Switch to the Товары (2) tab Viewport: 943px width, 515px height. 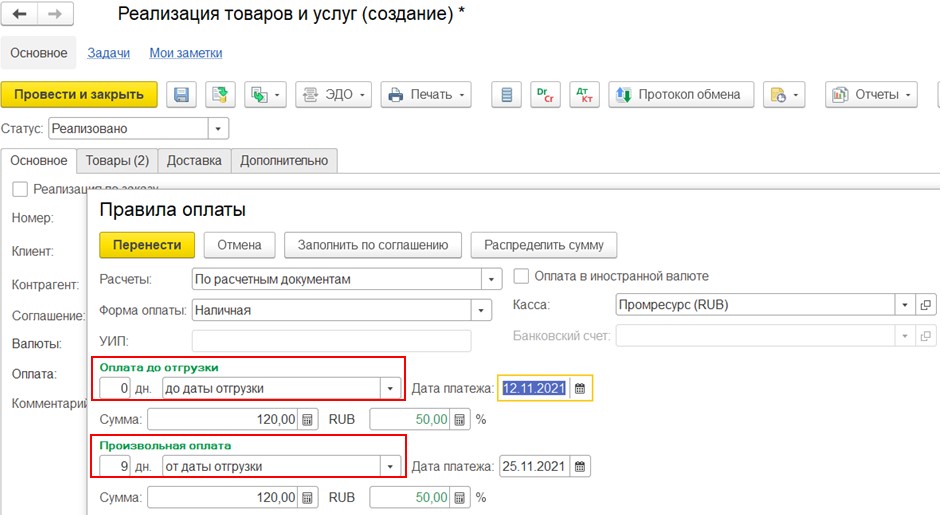pyautogui.click(x=117, y=160)
